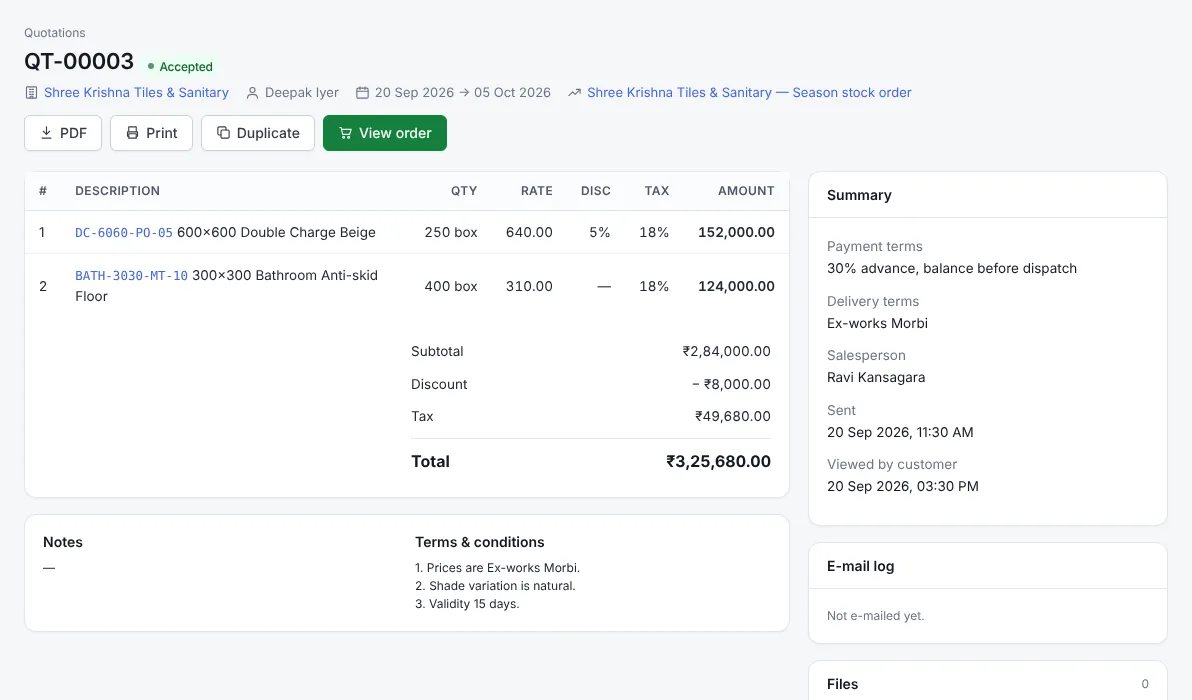Click the QTY column header
Viewport: 1192px width, 700px height.
click(x=464, y=191)
